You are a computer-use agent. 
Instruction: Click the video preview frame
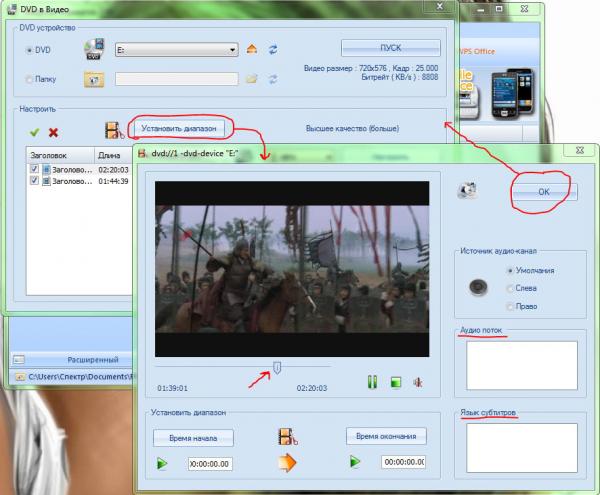coord(292,269)
